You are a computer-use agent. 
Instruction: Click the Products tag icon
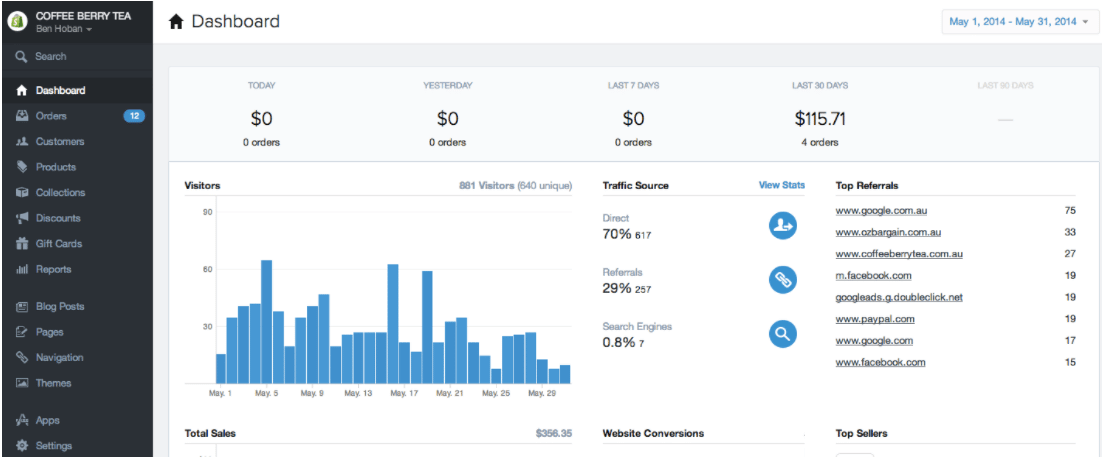[21, 167]
